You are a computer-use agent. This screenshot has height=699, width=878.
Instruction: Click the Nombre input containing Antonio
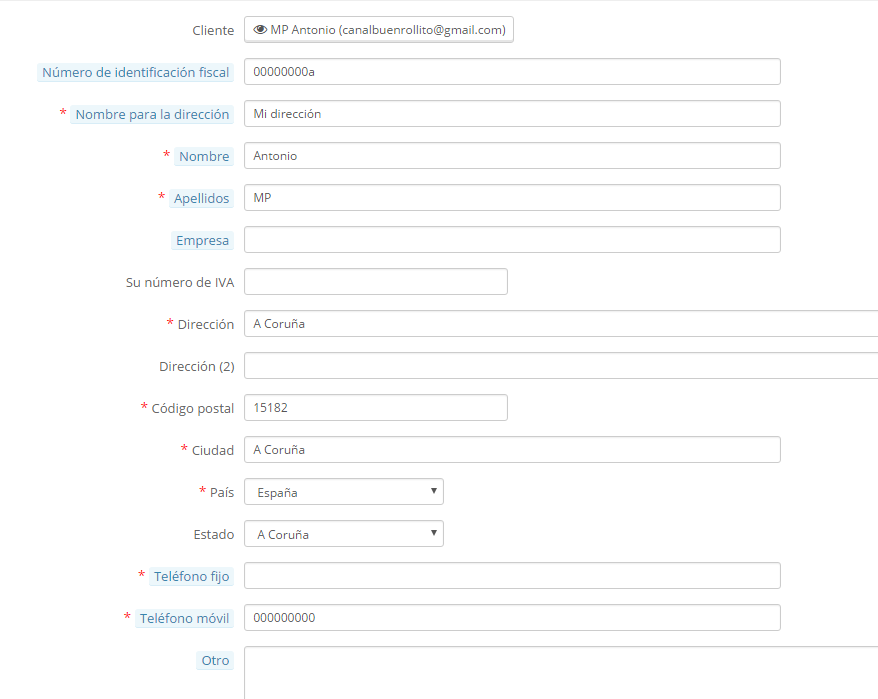coord(512,156)
